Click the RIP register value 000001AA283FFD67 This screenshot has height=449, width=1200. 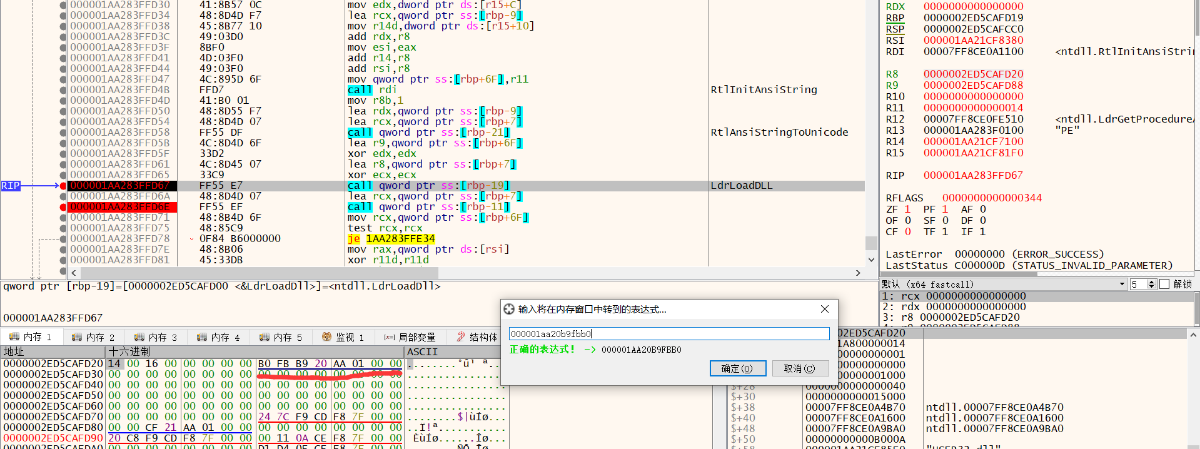(x=975, y=175)
